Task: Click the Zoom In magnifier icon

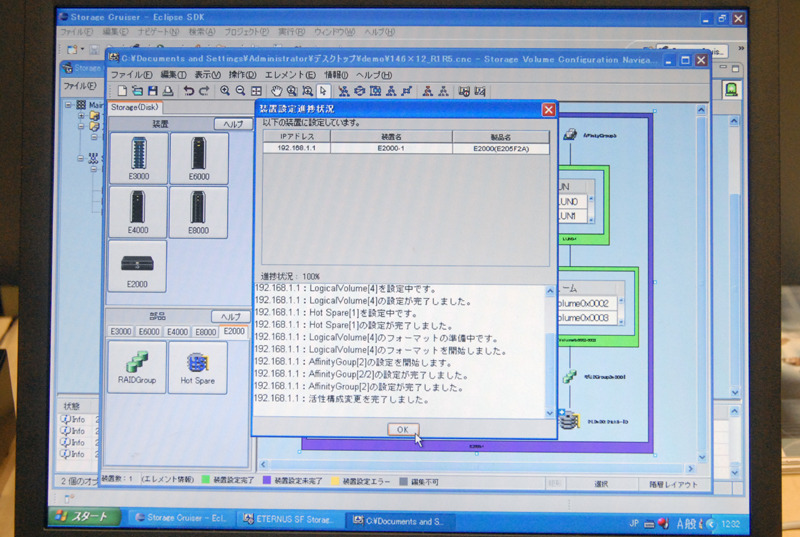Action: click(x=225, y=91)
